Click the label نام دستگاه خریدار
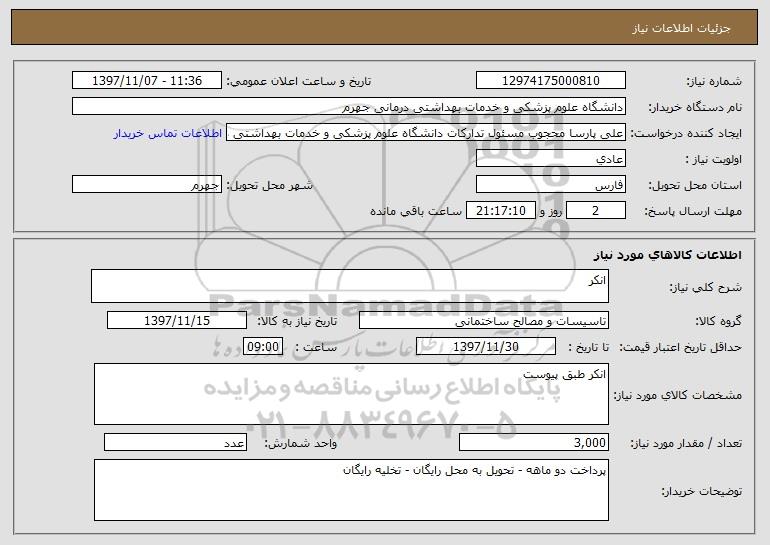 pos(695,108)
